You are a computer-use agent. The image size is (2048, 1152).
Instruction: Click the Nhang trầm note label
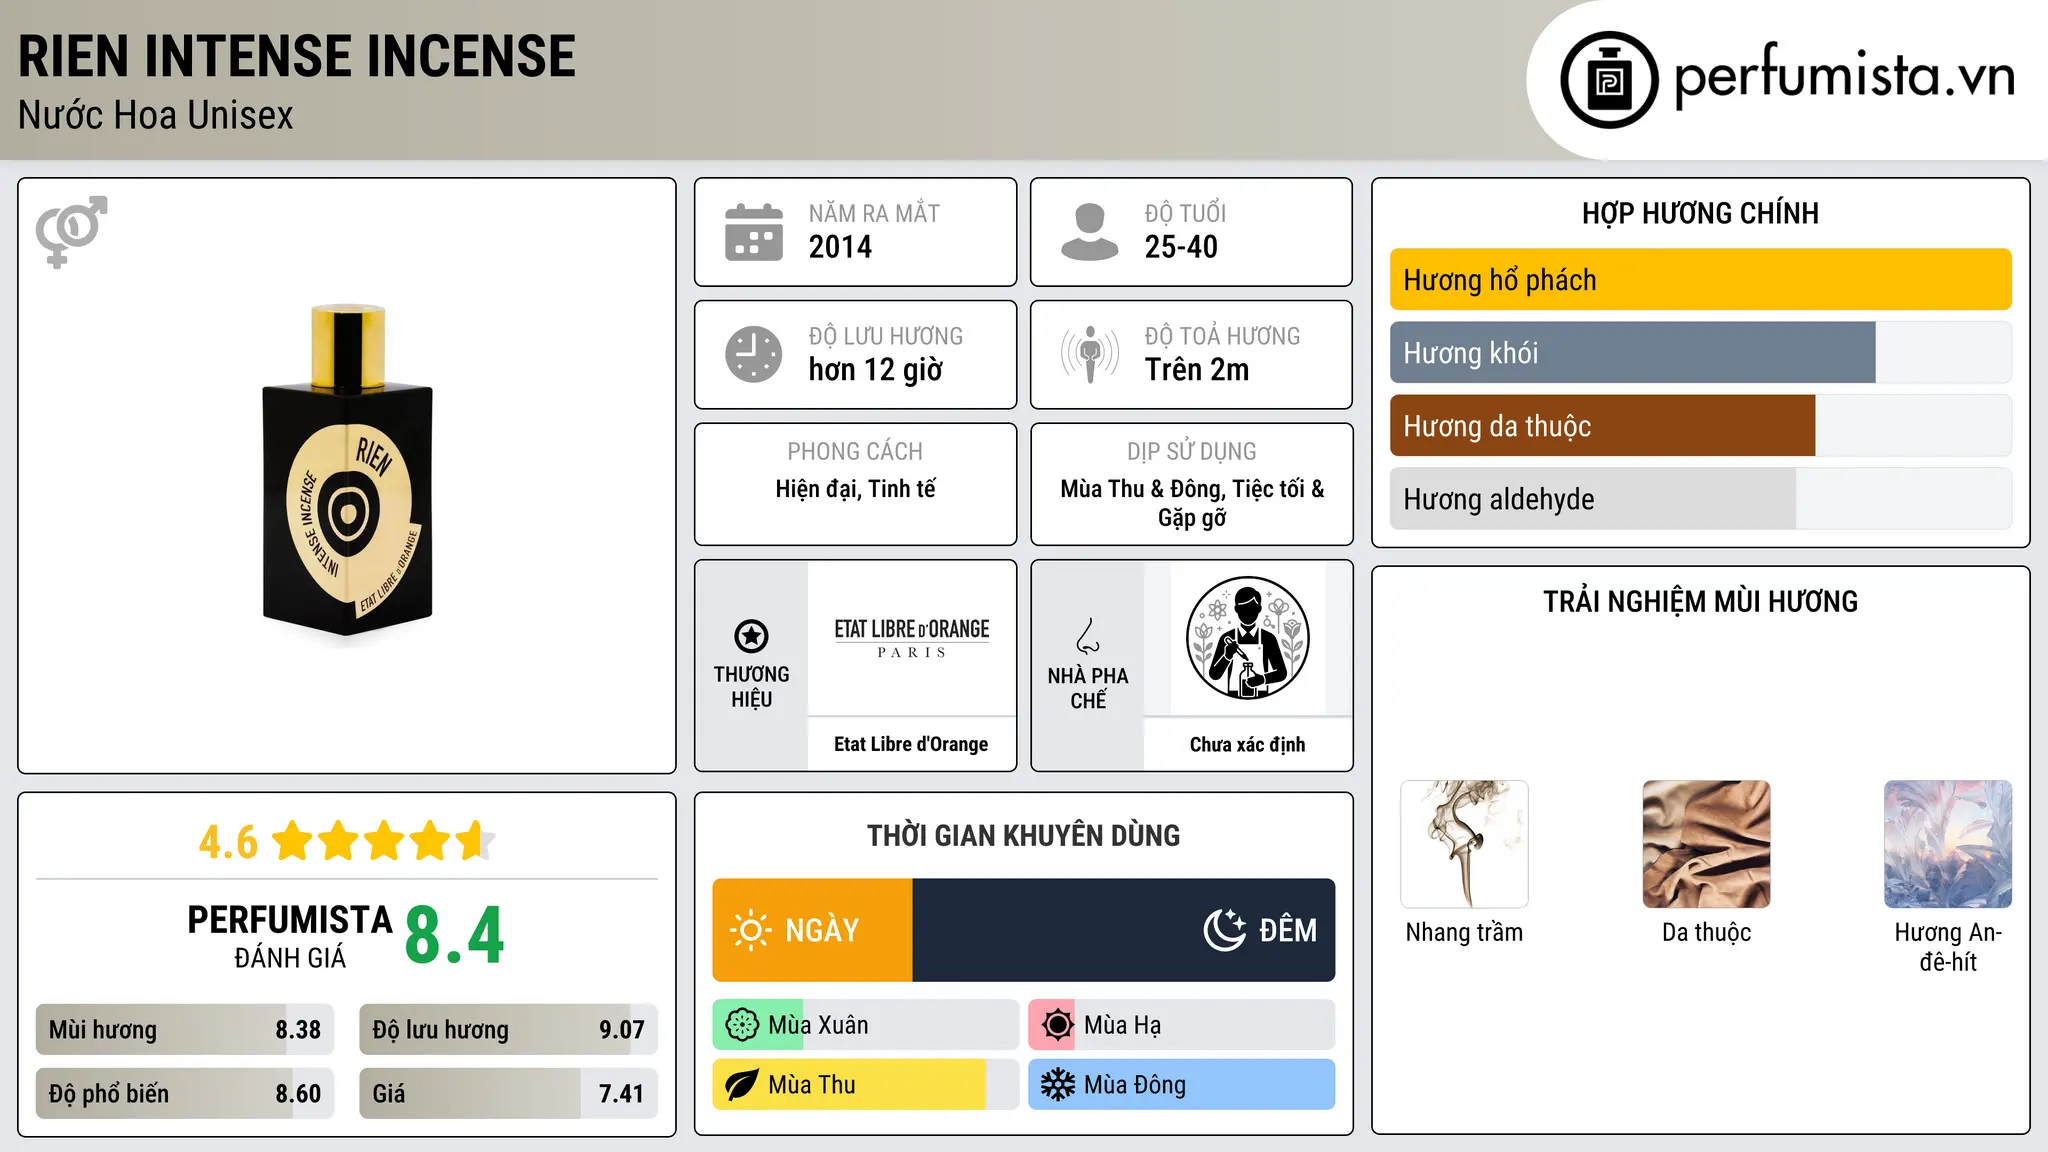pyautogui.click(x=1464, y=932)
